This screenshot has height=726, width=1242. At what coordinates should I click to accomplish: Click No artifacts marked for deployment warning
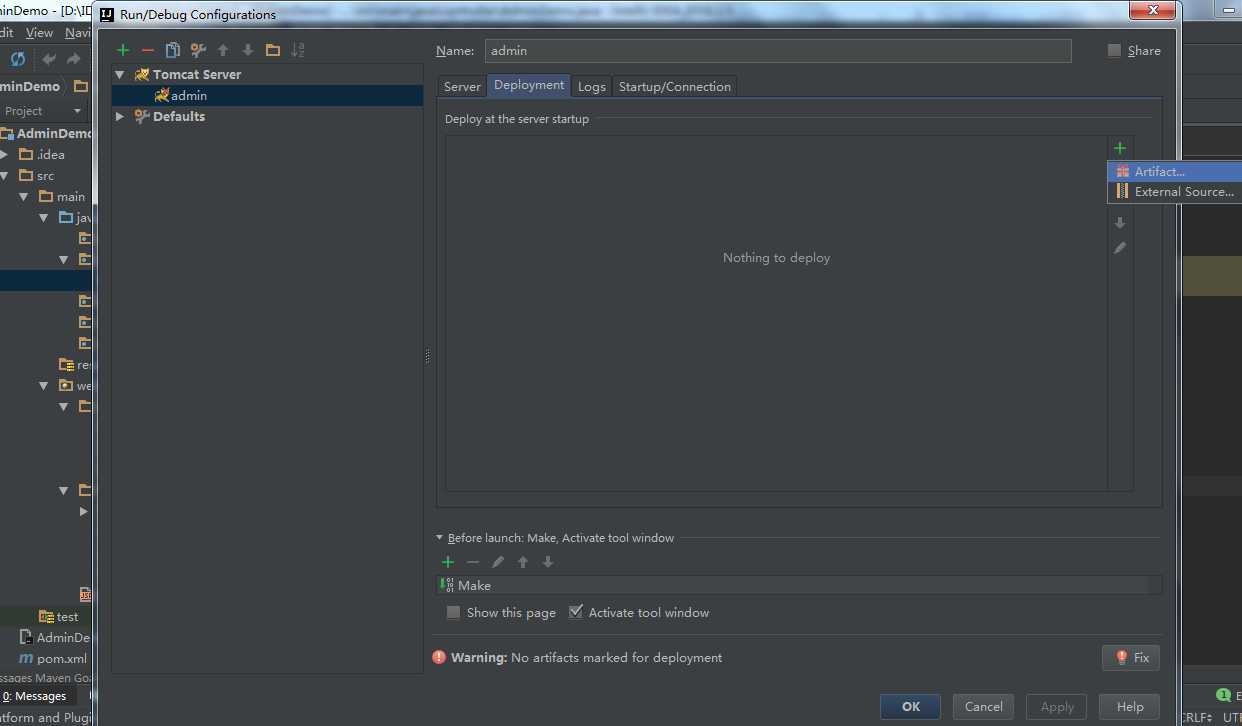pos(616,657)
